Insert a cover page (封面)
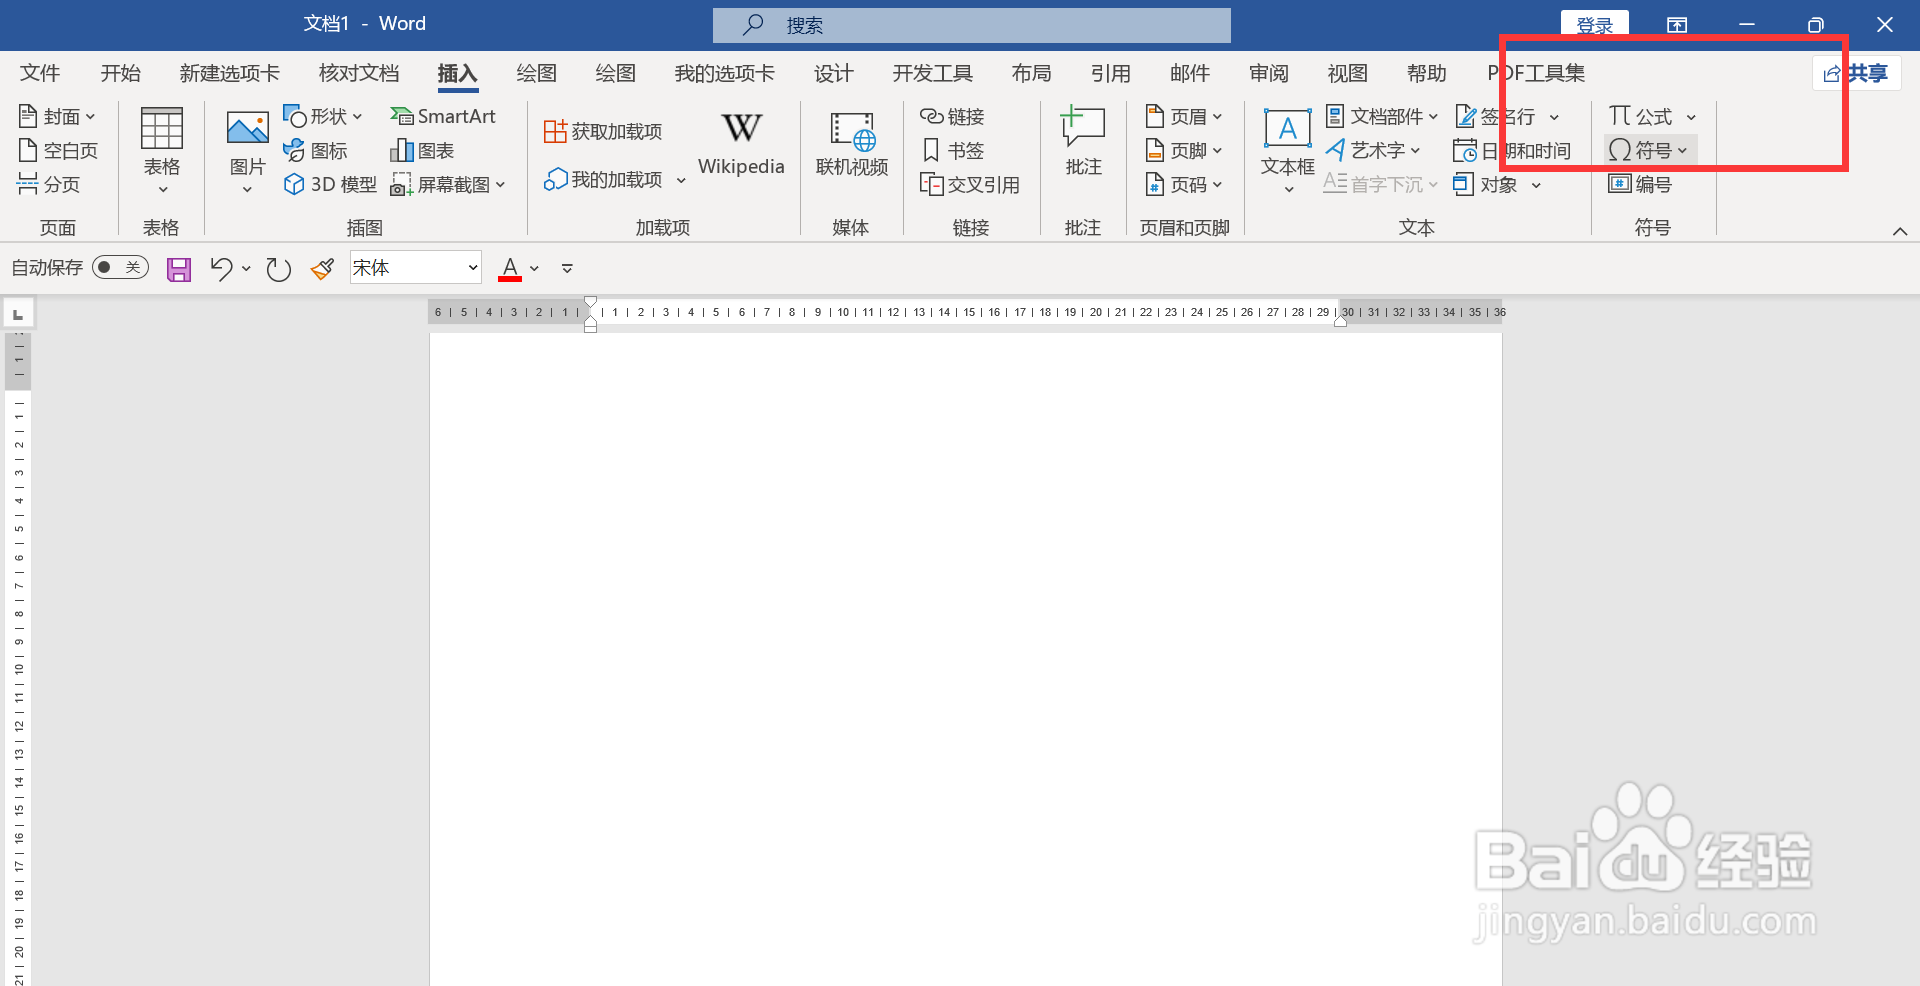Viewport: 1920px width, 986px height. tap(57, 117)
